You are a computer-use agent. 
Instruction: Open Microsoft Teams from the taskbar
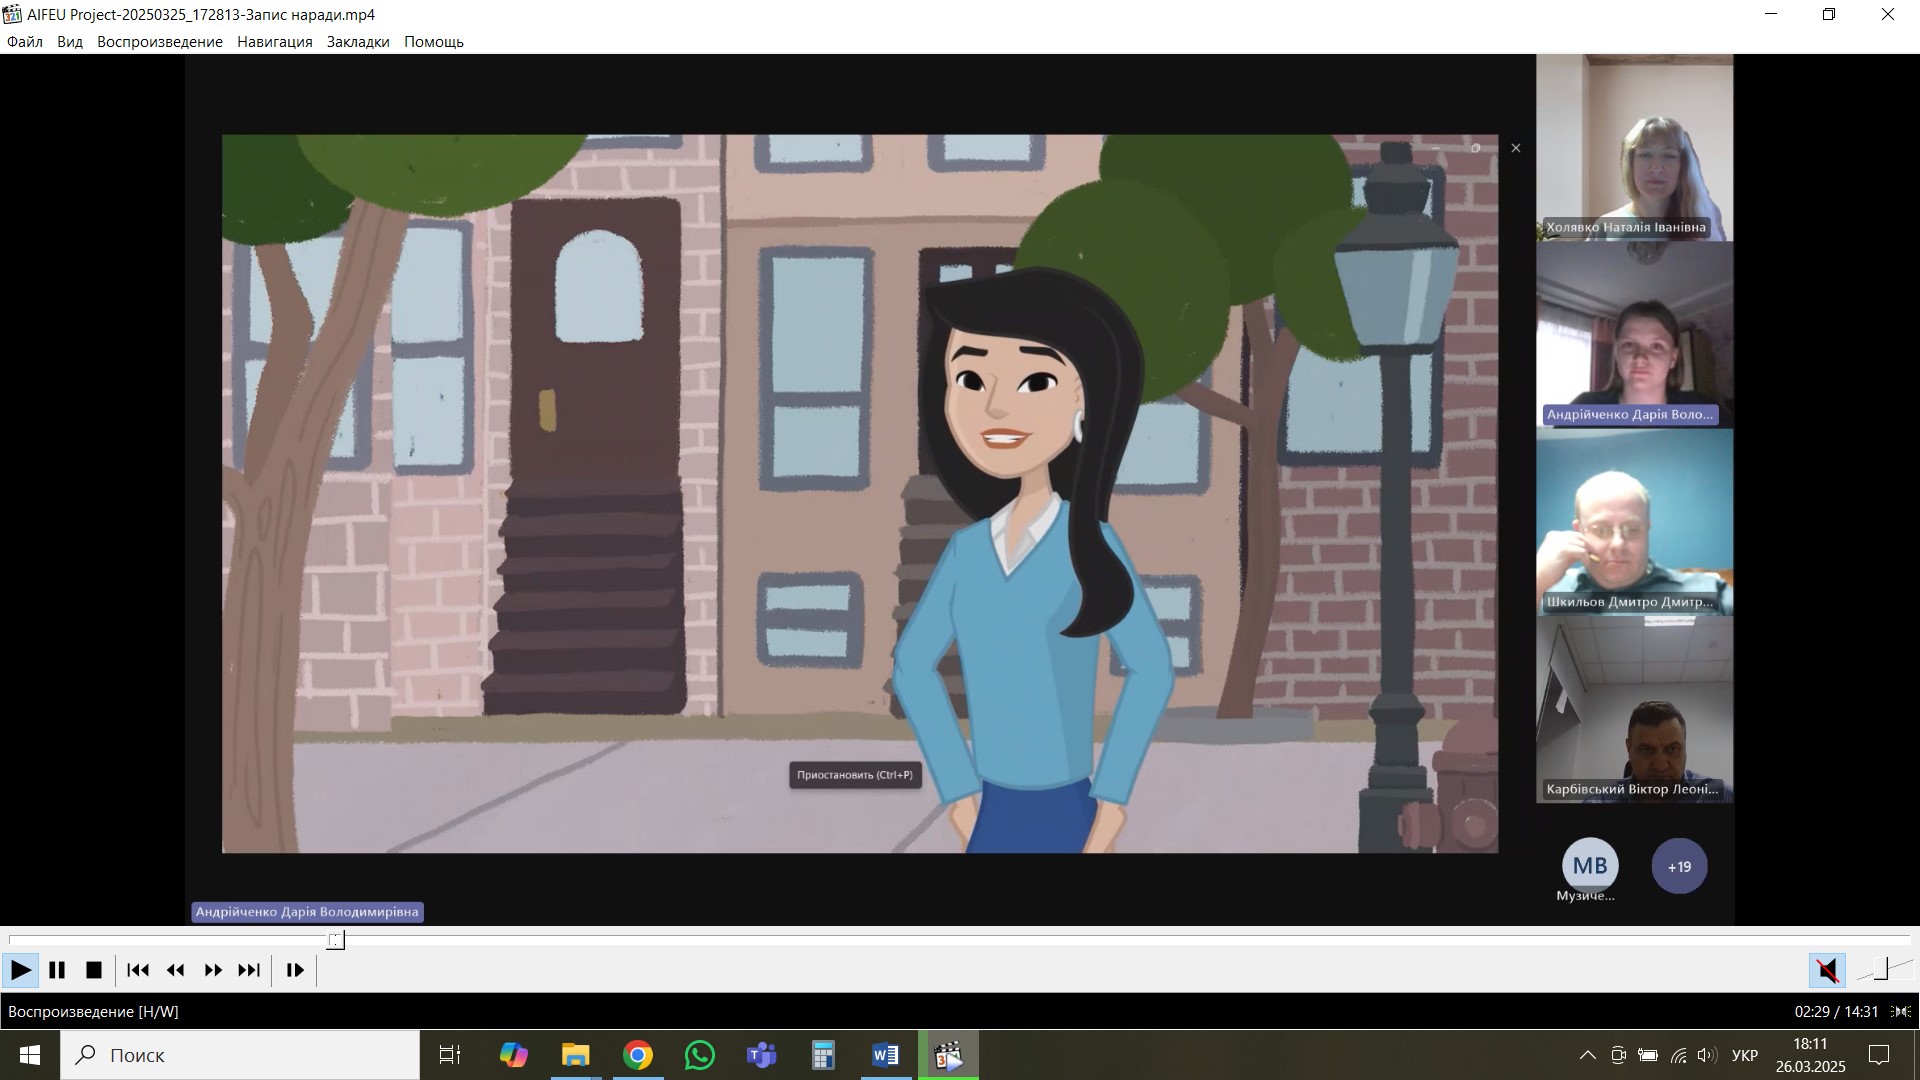762,1055
